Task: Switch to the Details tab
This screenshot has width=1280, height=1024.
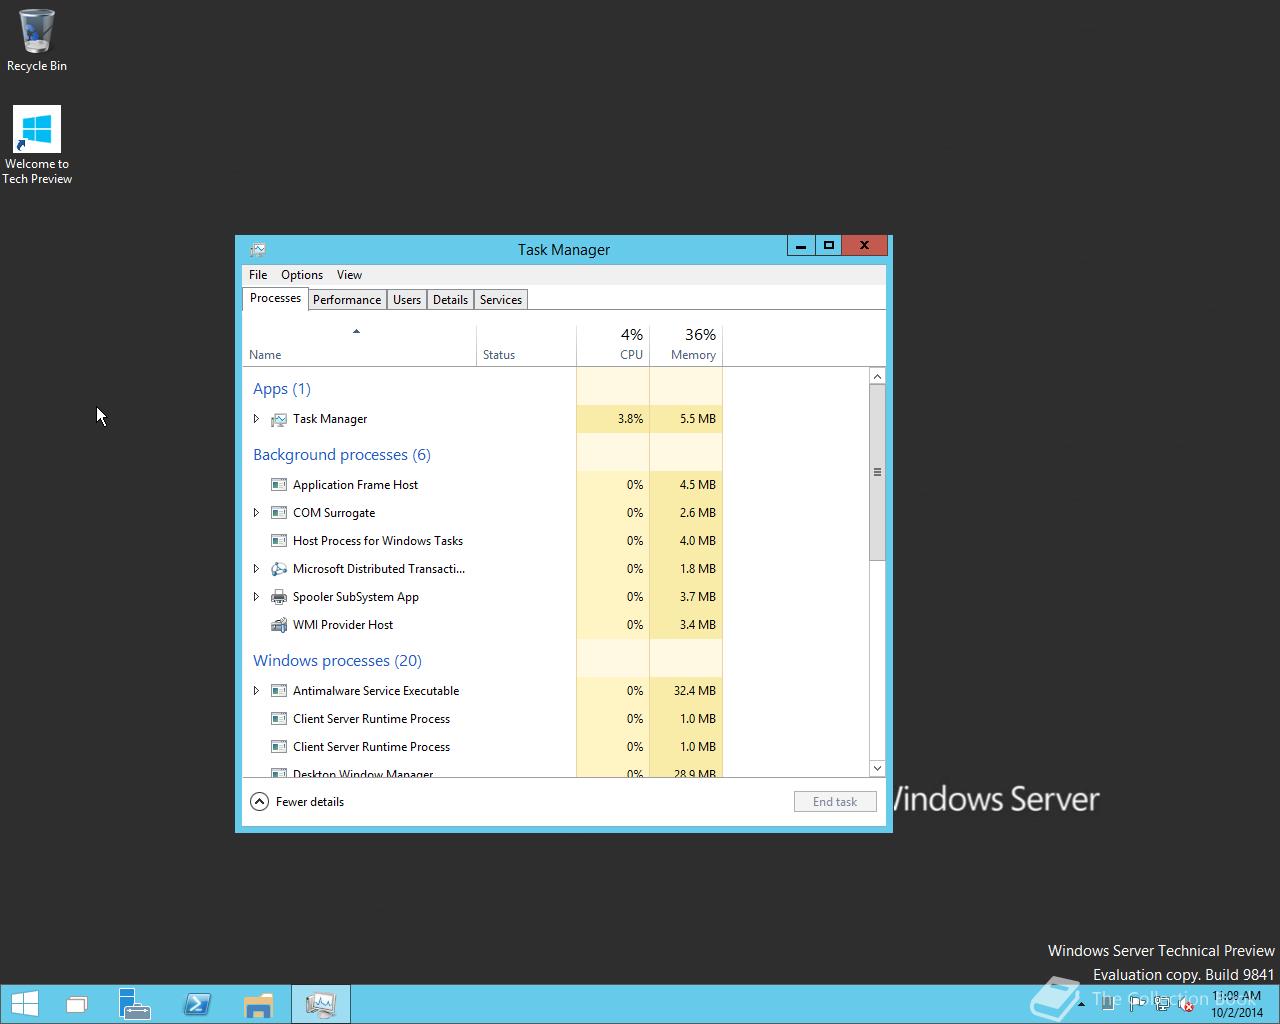Action: click(x=450, y=300)
